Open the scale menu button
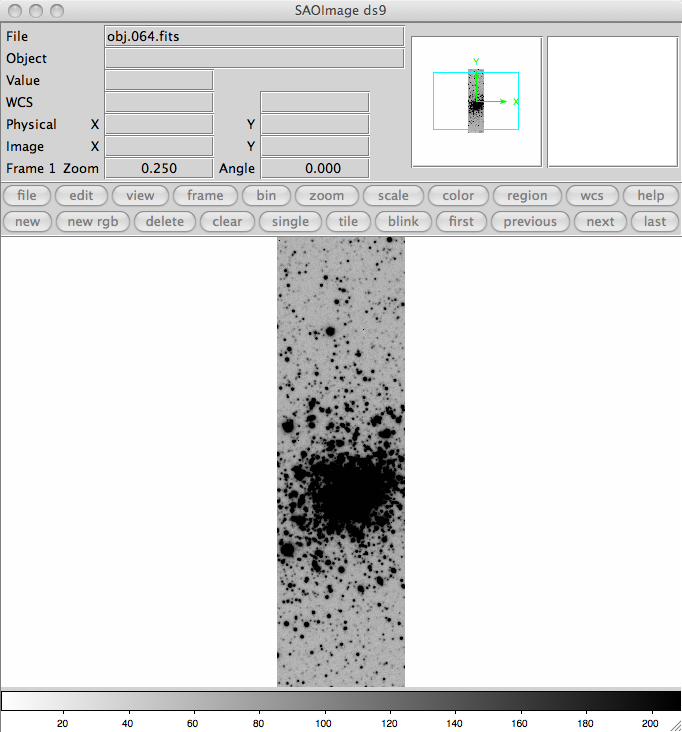 [393, 195]
